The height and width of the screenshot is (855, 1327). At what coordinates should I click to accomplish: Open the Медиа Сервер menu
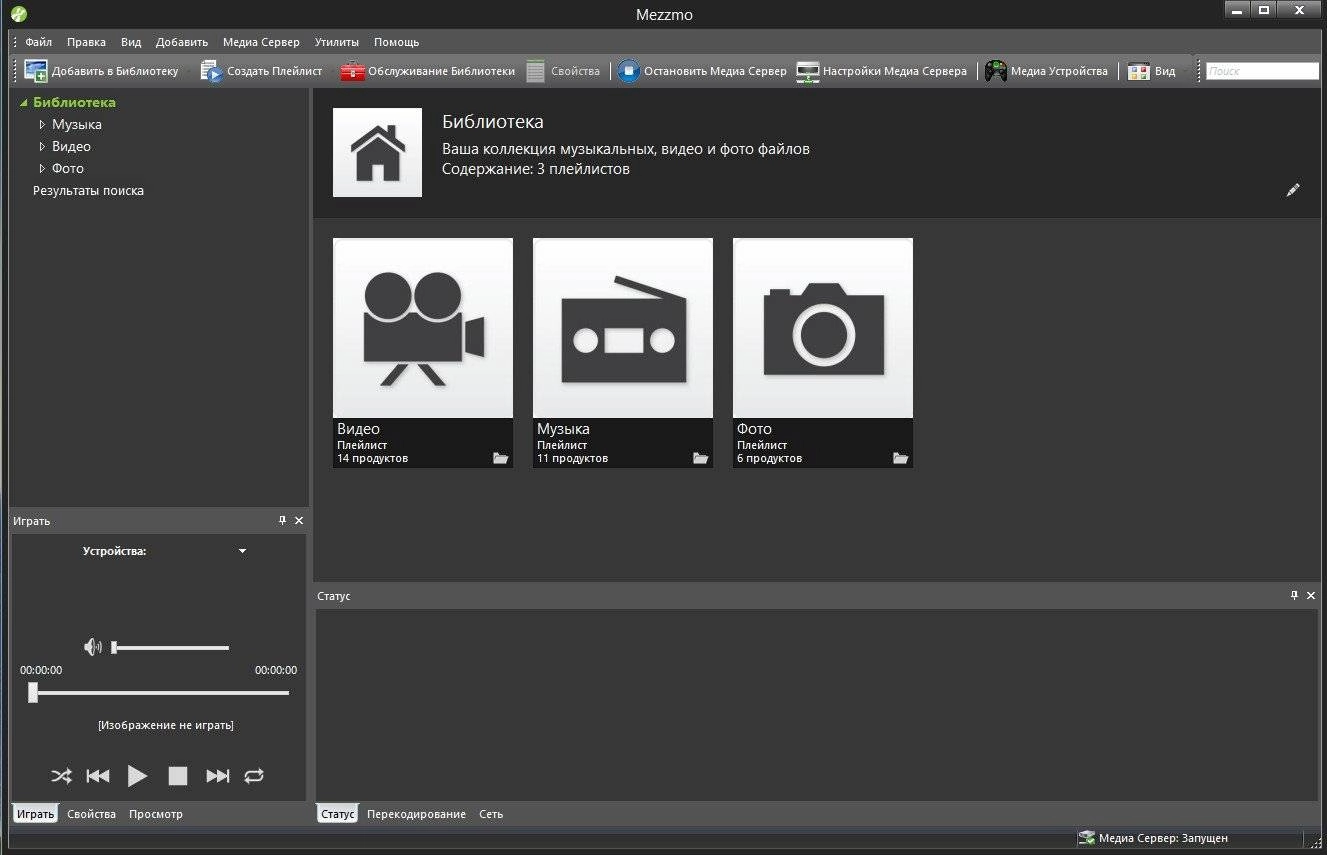pyautogui.click(x=261, y=42)
